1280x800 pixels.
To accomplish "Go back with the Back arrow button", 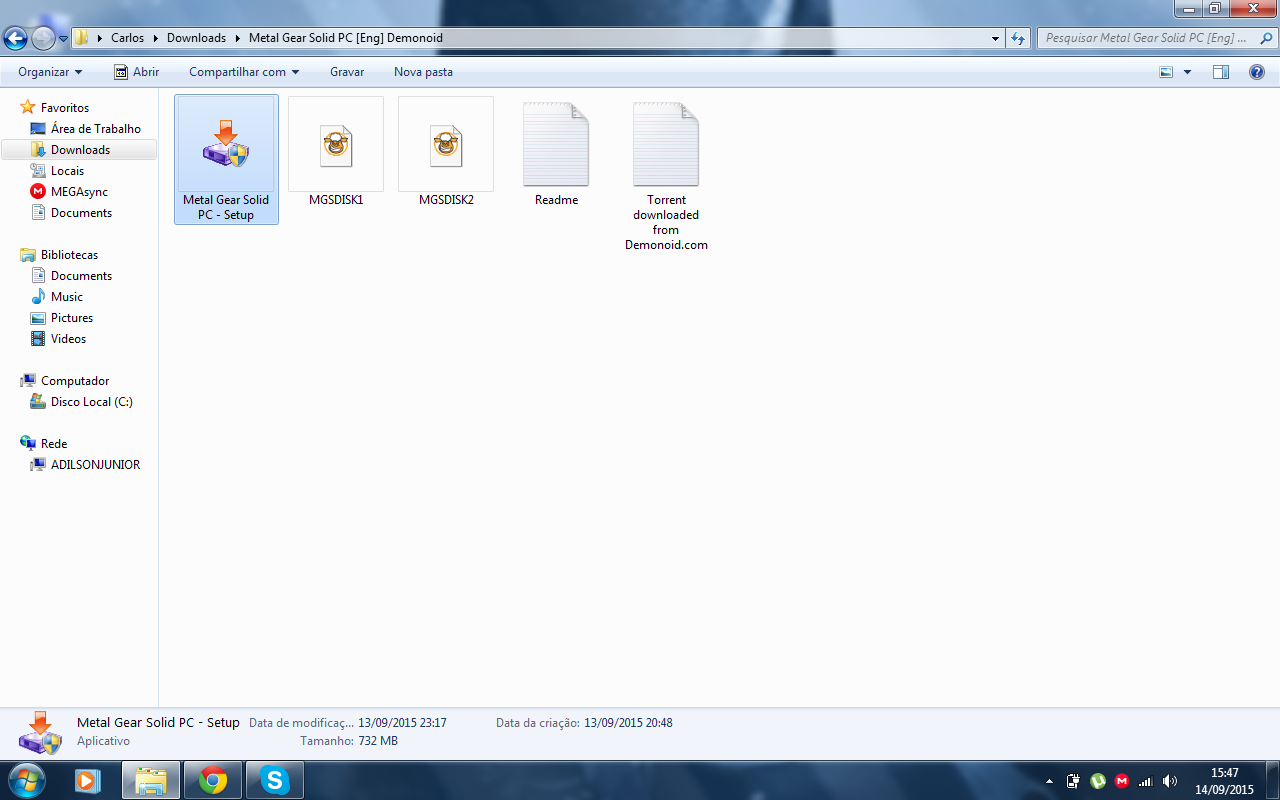I will click(15, 39).
